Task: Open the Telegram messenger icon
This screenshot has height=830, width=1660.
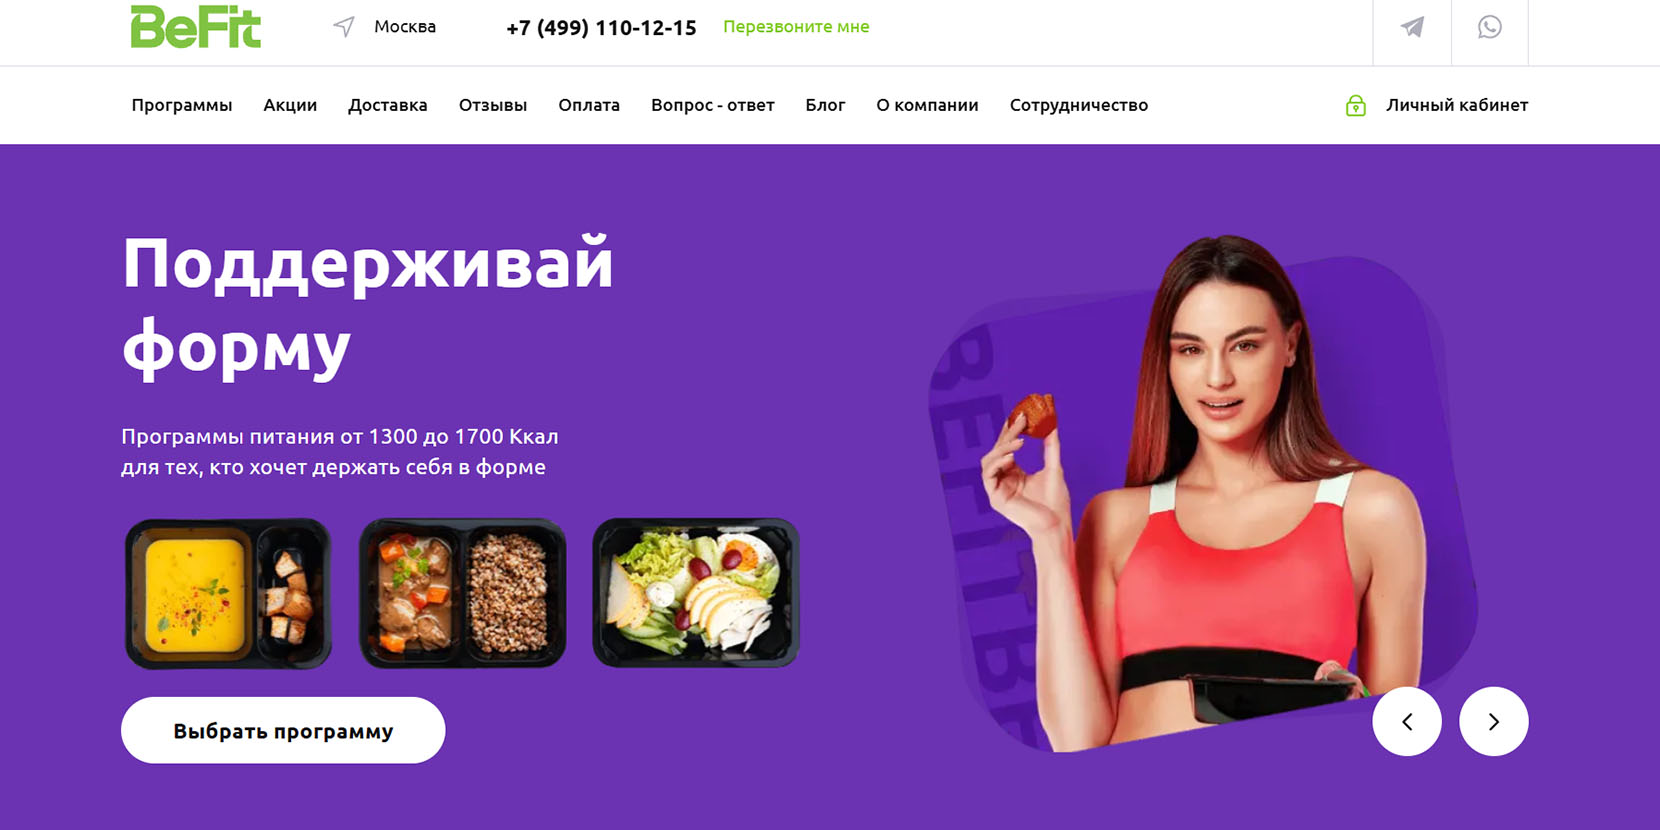Action: coord(1412,27)
